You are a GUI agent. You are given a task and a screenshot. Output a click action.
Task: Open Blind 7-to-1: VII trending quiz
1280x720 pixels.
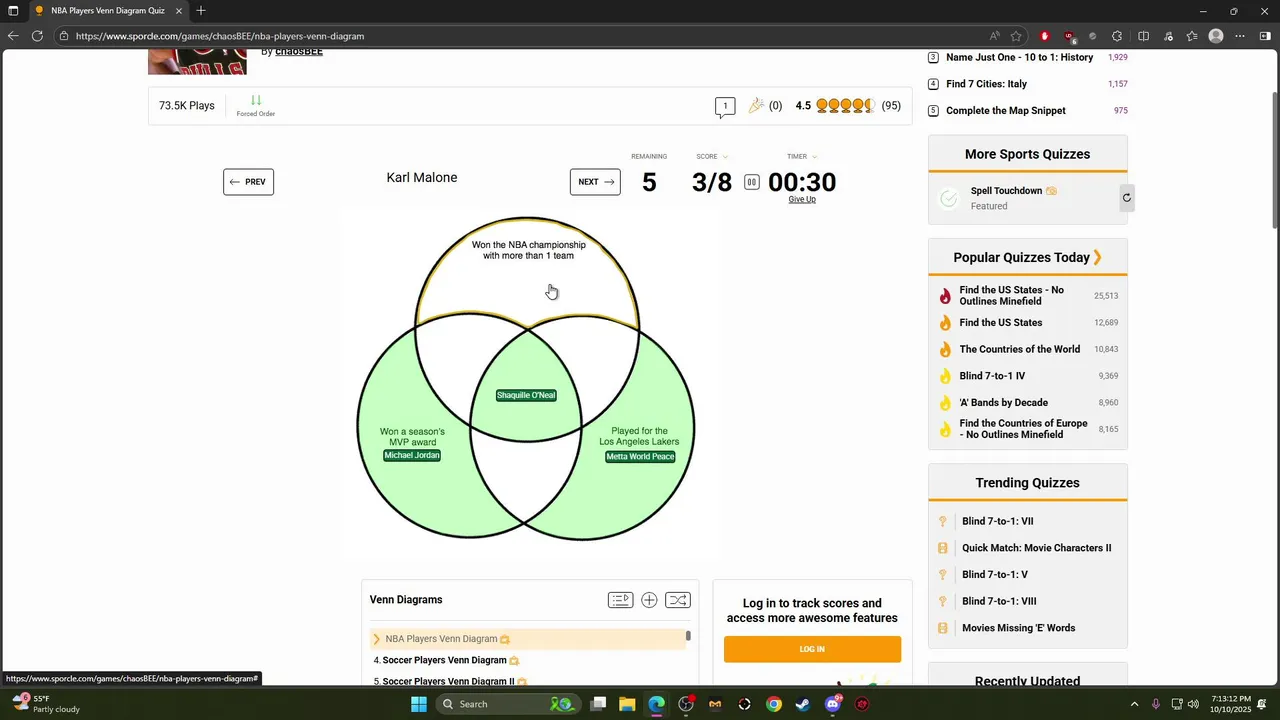tap(997, 521)
